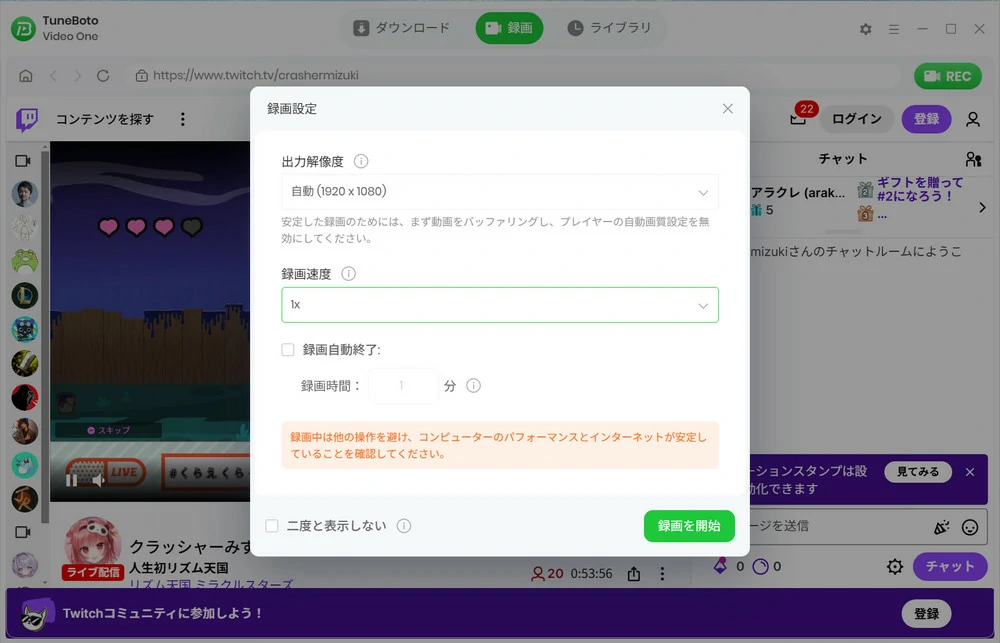Enable 録画自動終了 checkbox
The width and height of the screenshot is (1000, 643).
pos(288,350)
